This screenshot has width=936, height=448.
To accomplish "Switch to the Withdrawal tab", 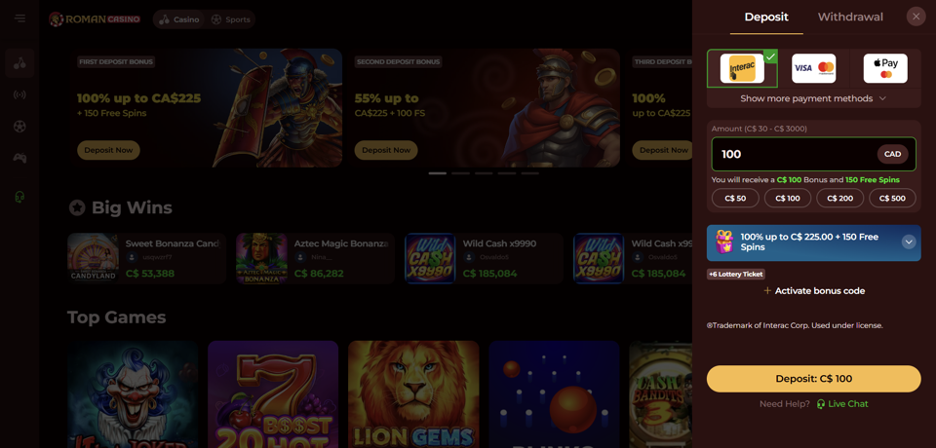I will [850, 17].
